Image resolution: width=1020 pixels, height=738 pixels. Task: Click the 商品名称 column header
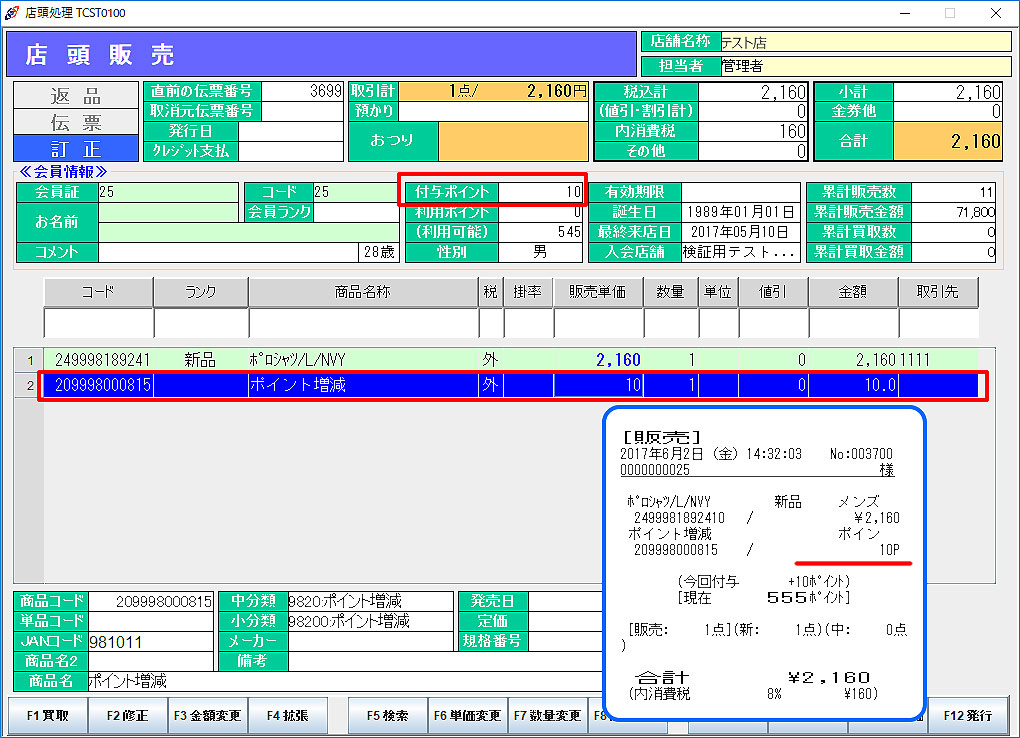click(x=362, y=292)
